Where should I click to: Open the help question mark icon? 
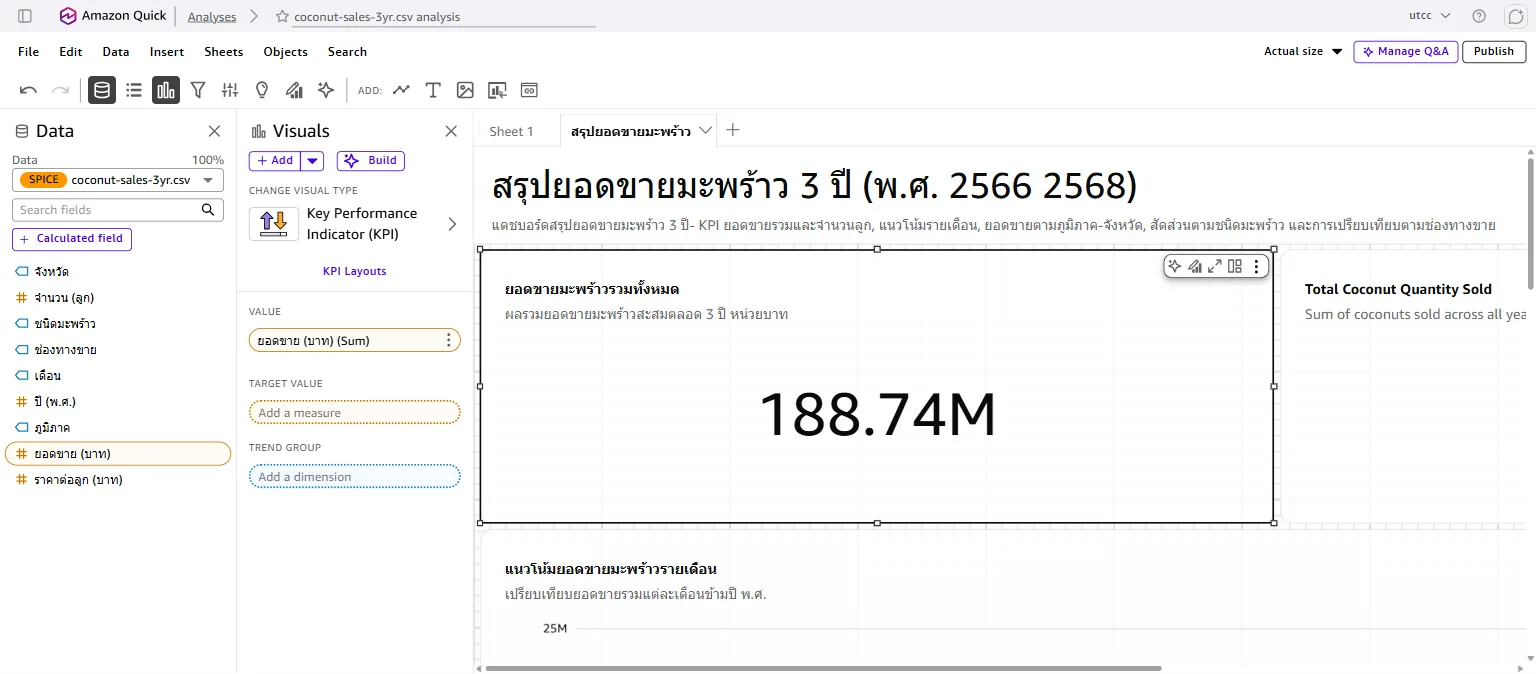[x=1479, y=16]
